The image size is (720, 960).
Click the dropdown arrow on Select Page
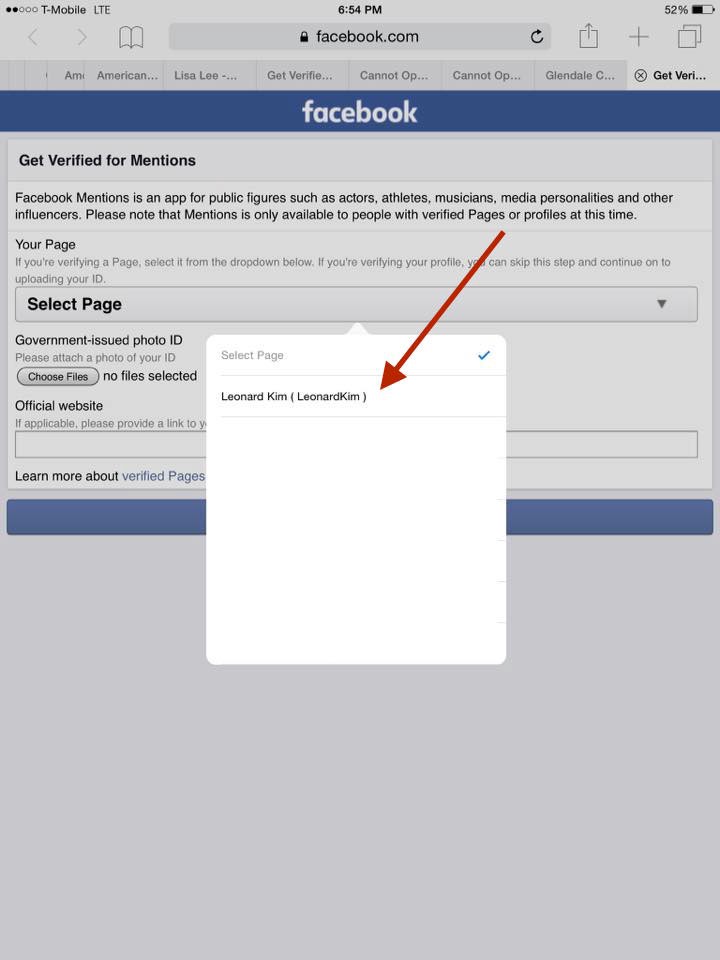[661, 304]
